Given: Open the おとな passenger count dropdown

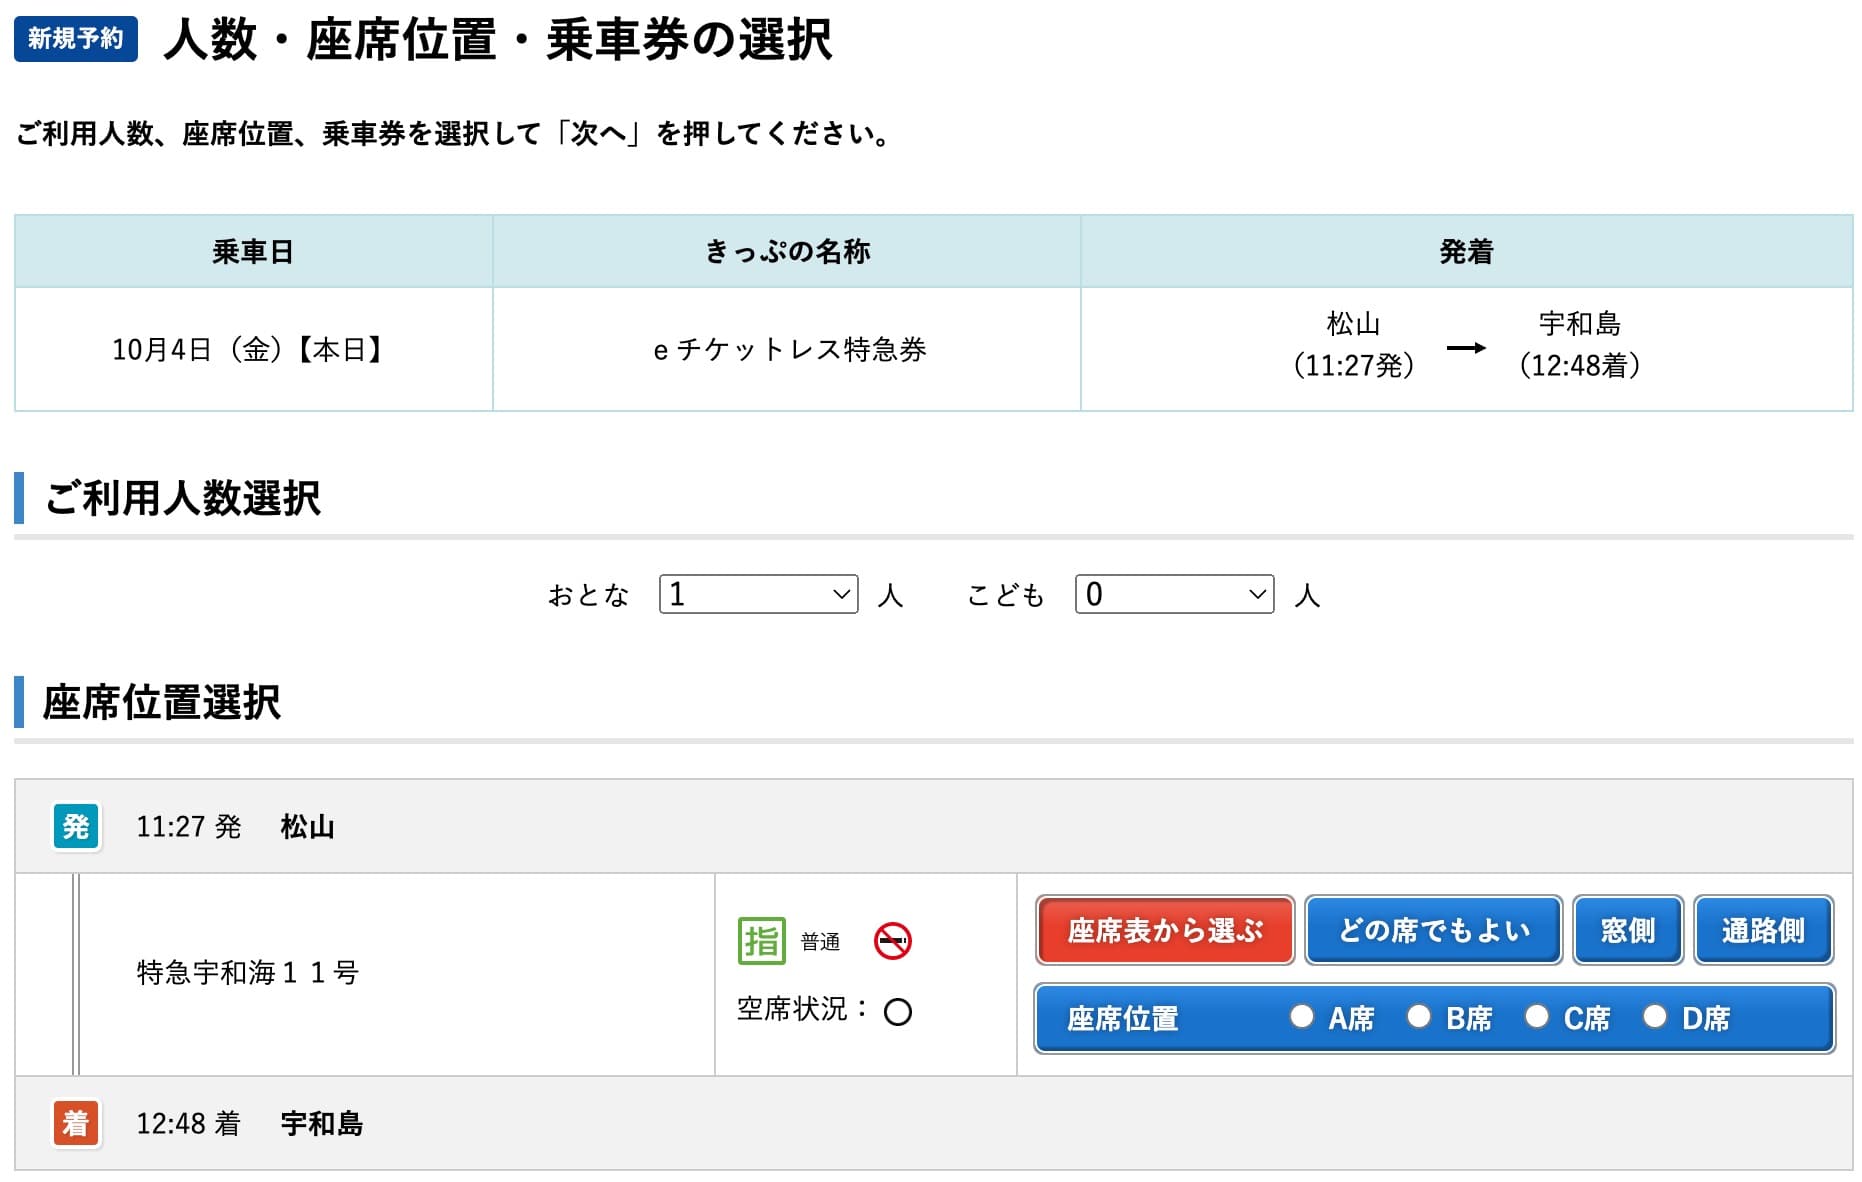Looking at the screenshot, I should (758, 594).
